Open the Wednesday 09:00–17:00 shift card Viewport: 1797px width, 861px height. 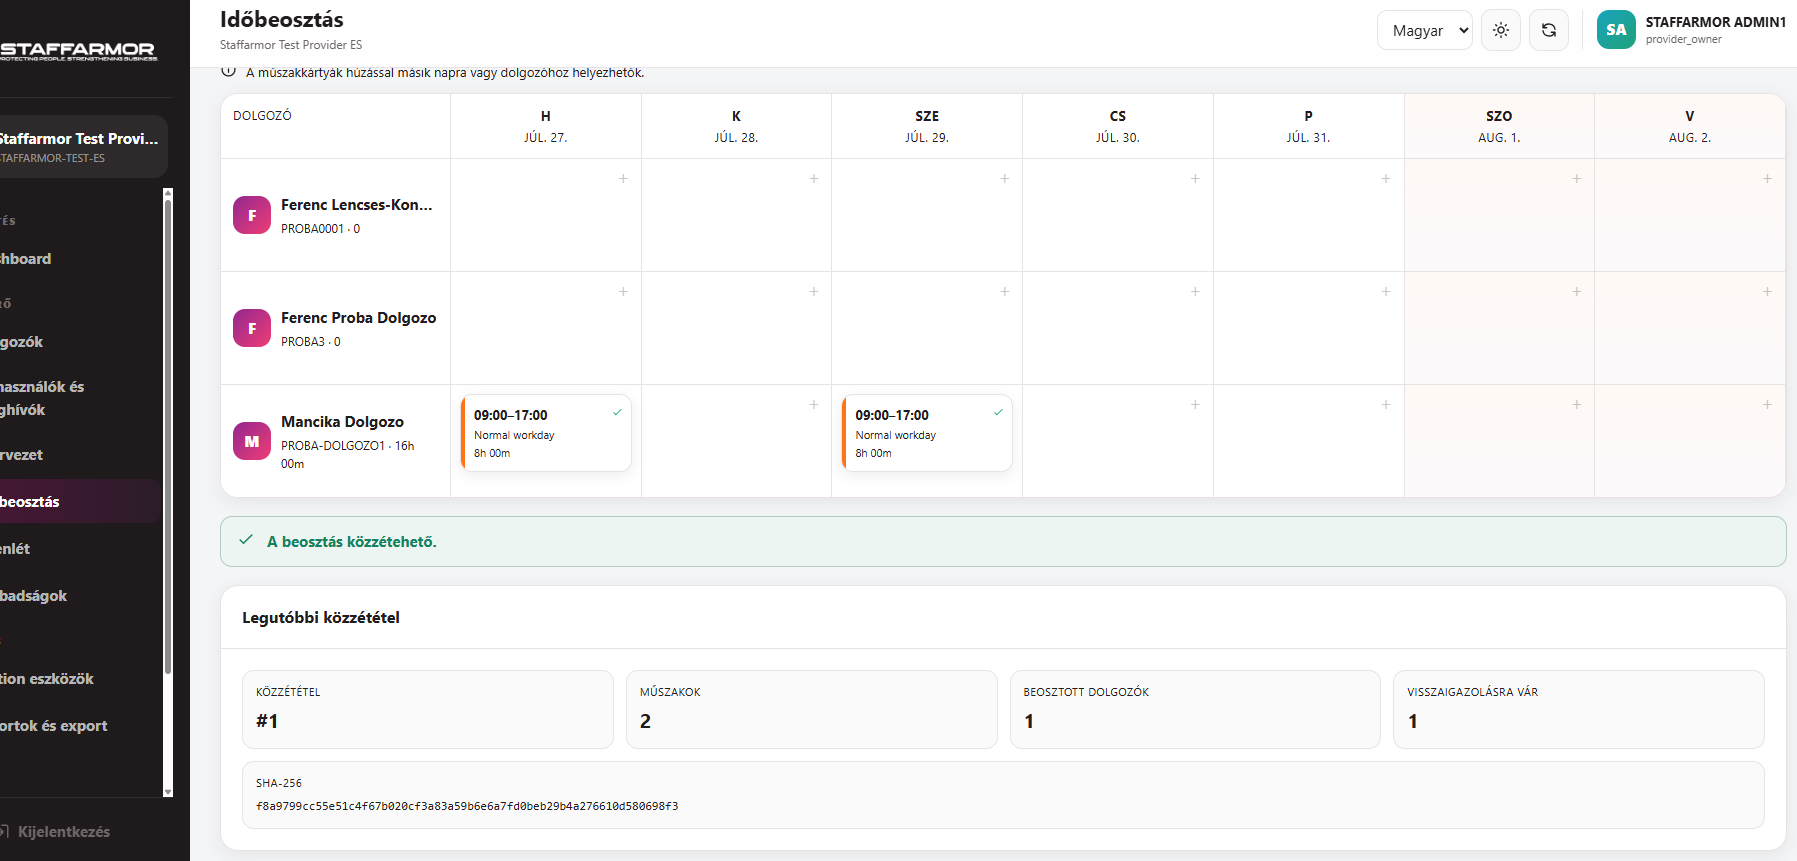click(x=927, y=433)
